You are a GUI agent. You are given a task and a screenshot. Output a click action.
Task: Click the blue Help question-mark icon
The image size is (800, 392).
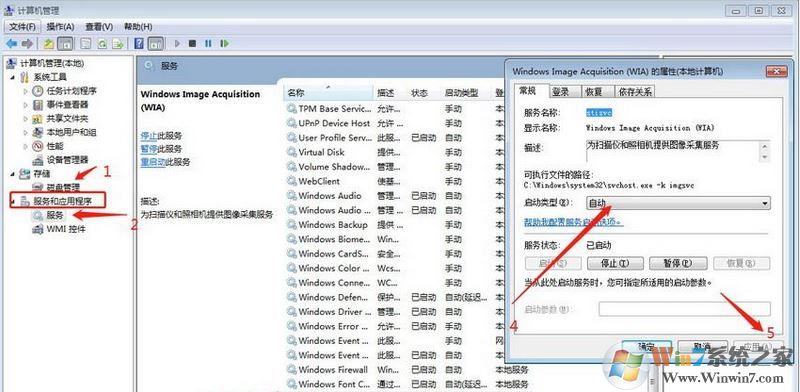pyautogui.click(x=139, y=44)
